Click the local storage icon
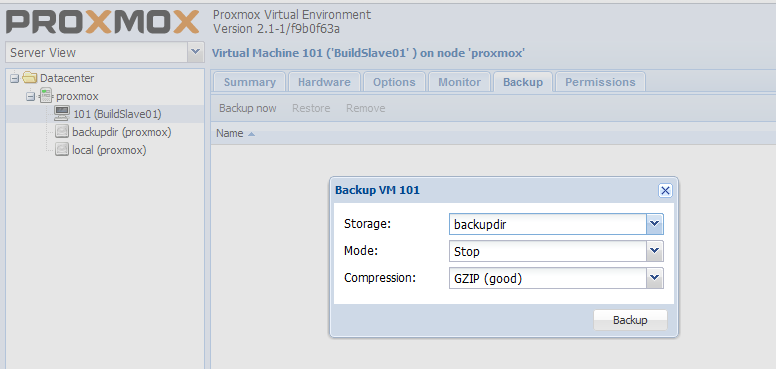 click(62, 150)
